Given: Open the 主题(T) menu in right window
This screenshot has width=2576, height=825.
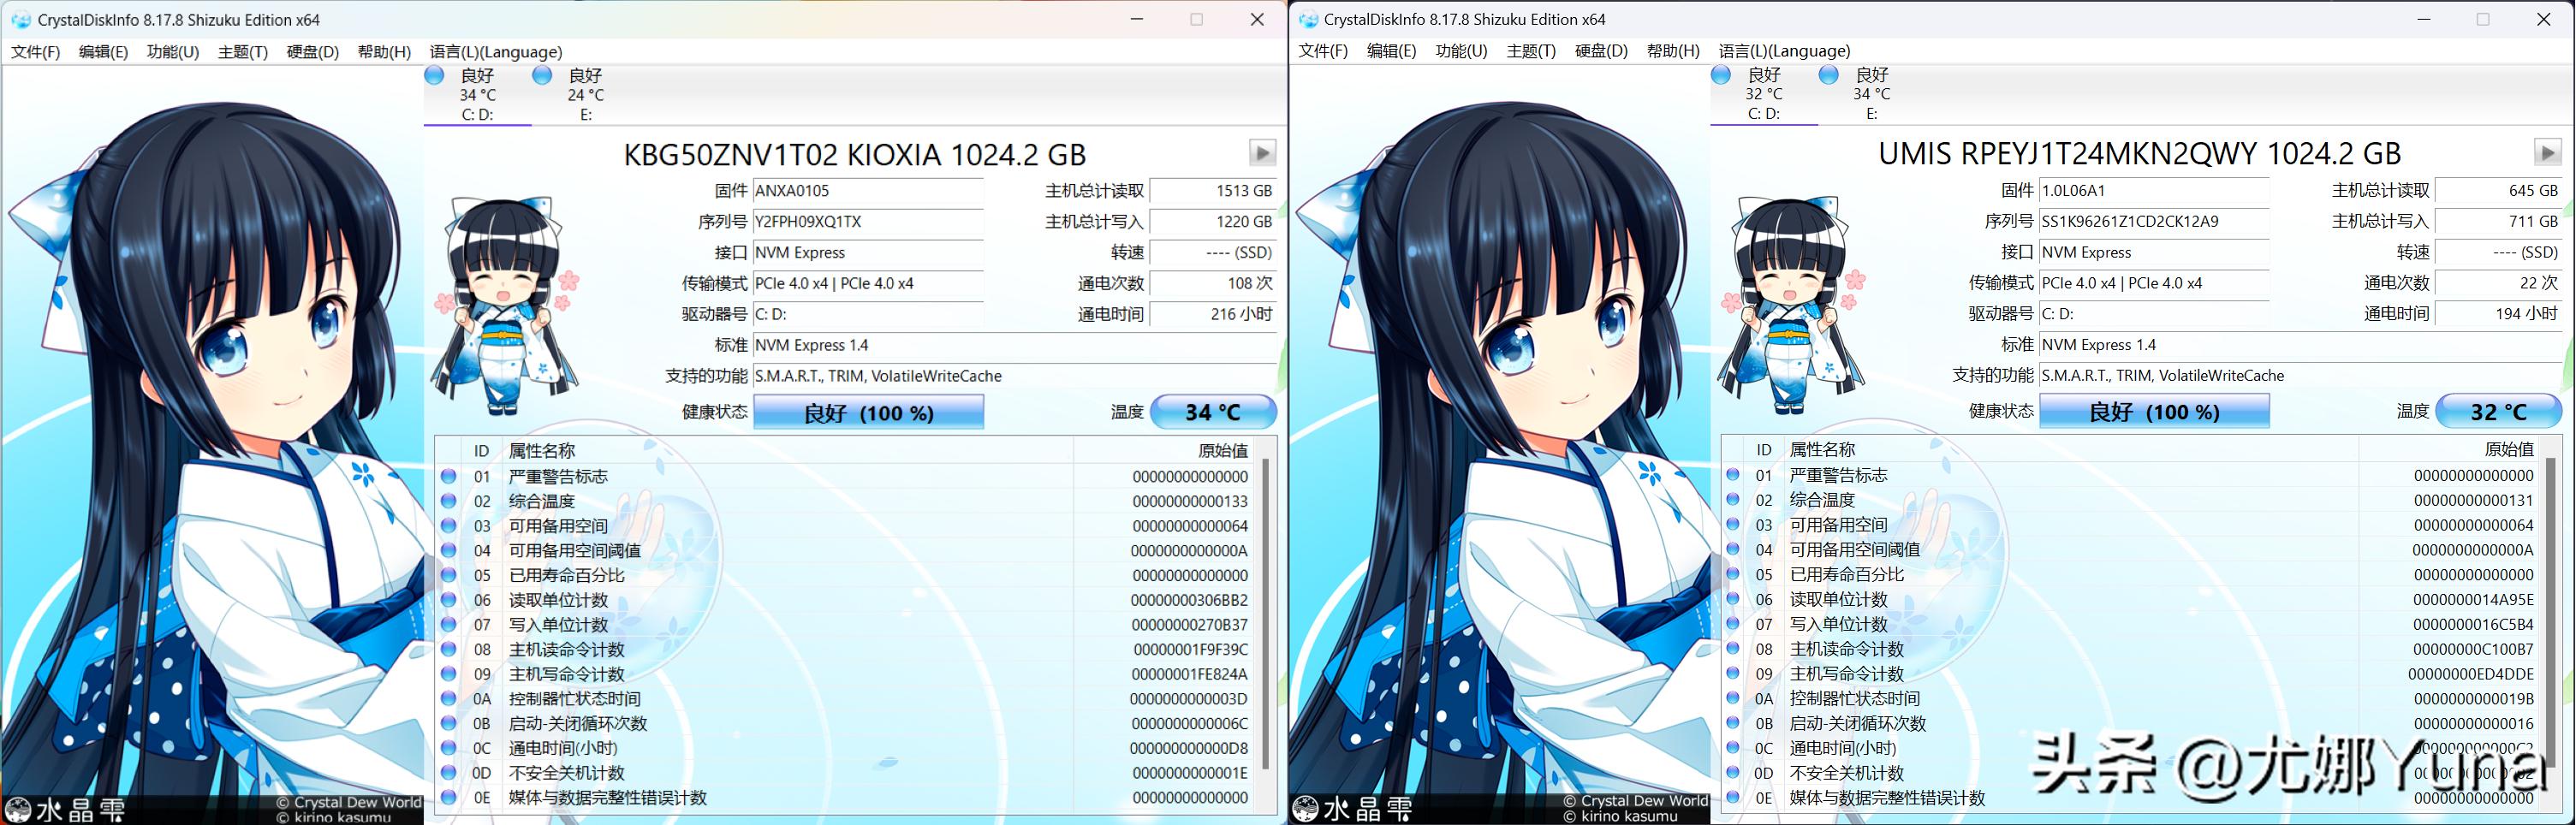Looking at the screenshot, I should tap(1531, 51).
